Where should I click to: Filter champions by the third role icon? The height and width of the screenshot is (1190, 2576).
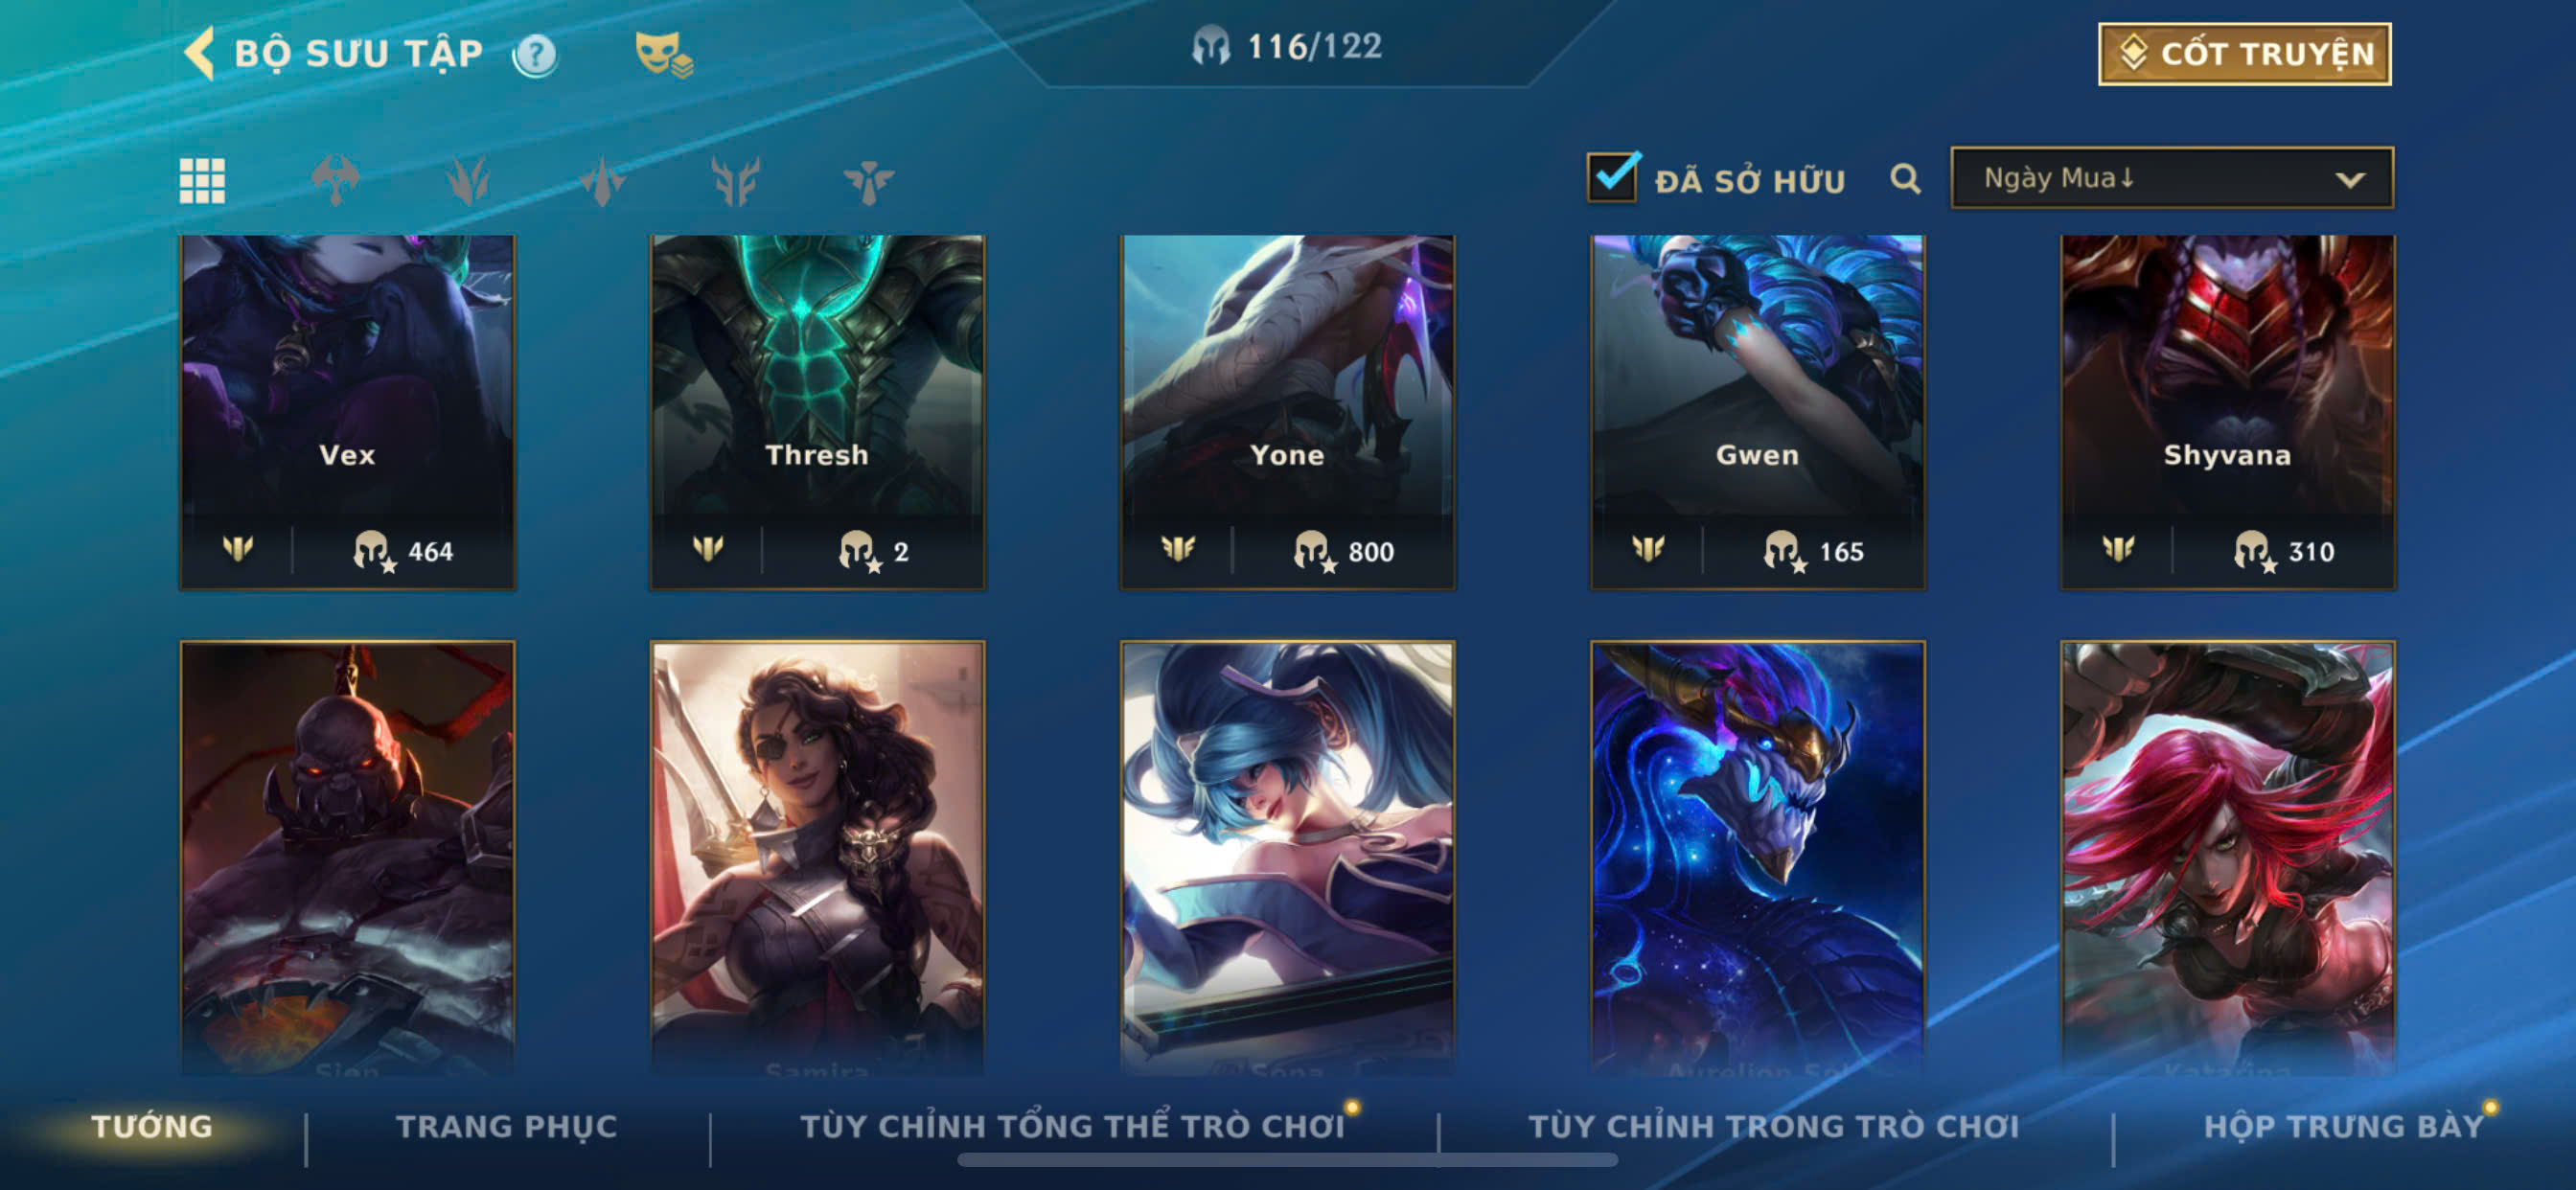(x=602, y=181)
